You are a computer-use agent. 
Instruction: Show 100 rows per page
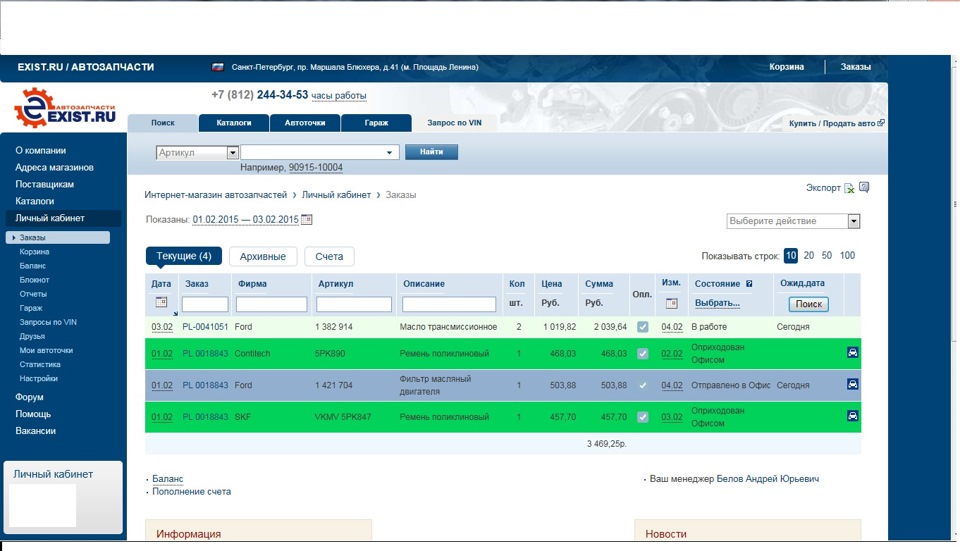[x=847, y=255]
